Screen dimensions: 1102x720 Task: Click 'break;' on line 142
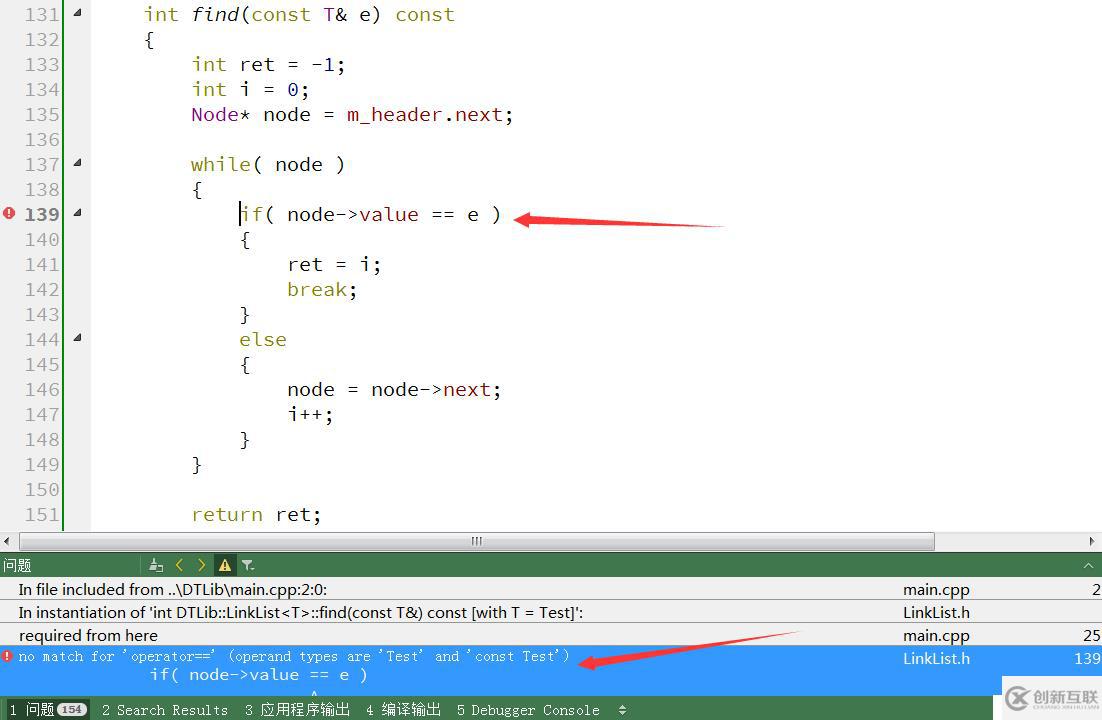[x=322, y=290]
